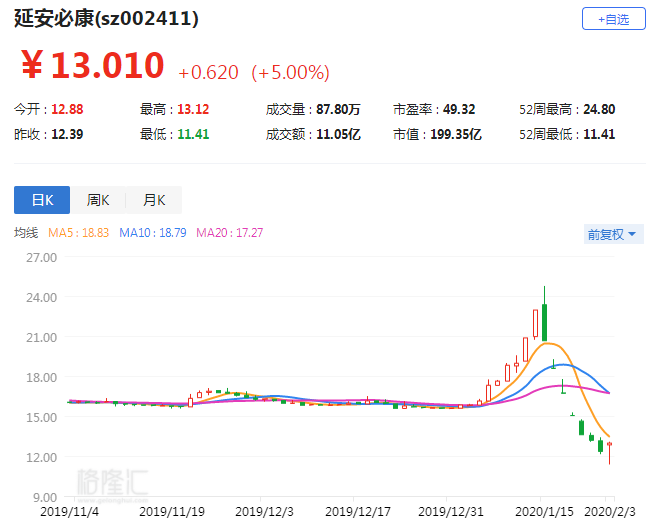
Task: Add stock via +自选 button
Action: tap(613, 19)
